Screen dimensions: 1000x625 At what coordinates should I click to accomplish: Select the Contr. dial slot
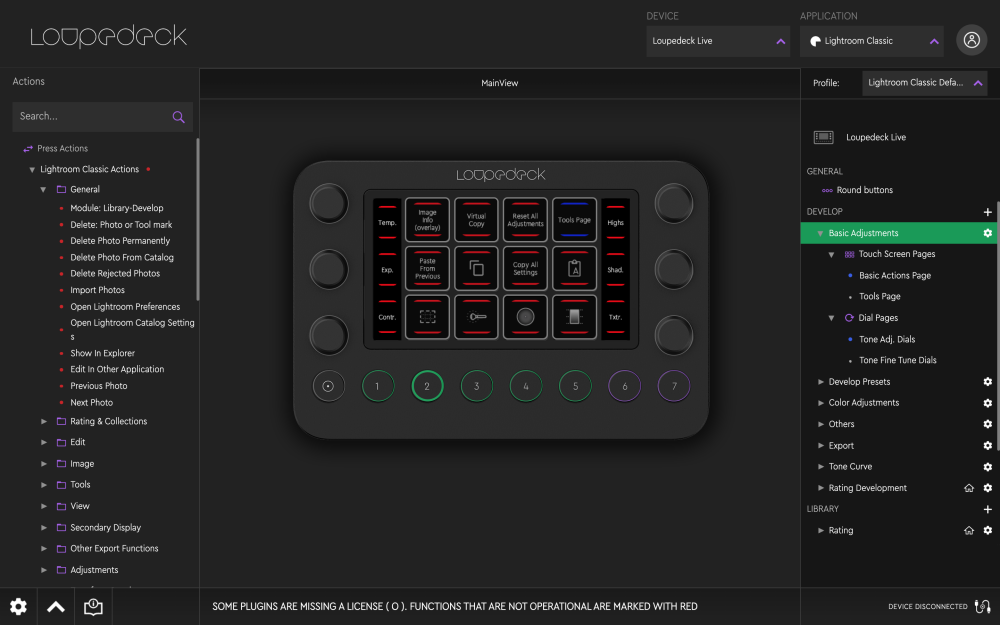tap(387, 317)
